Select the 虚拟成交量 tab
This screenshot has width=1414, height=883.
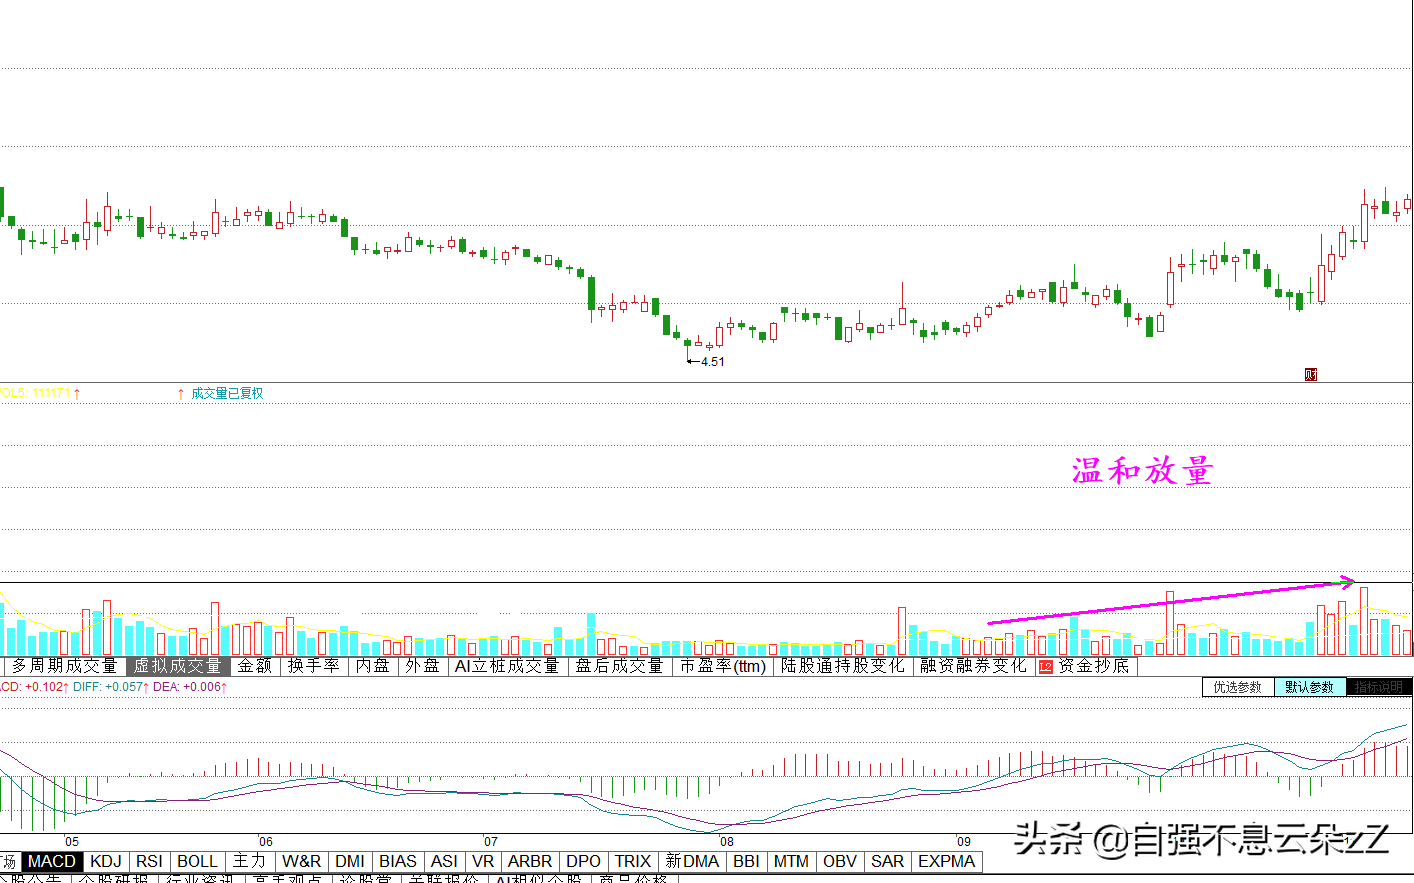(178, 666)
